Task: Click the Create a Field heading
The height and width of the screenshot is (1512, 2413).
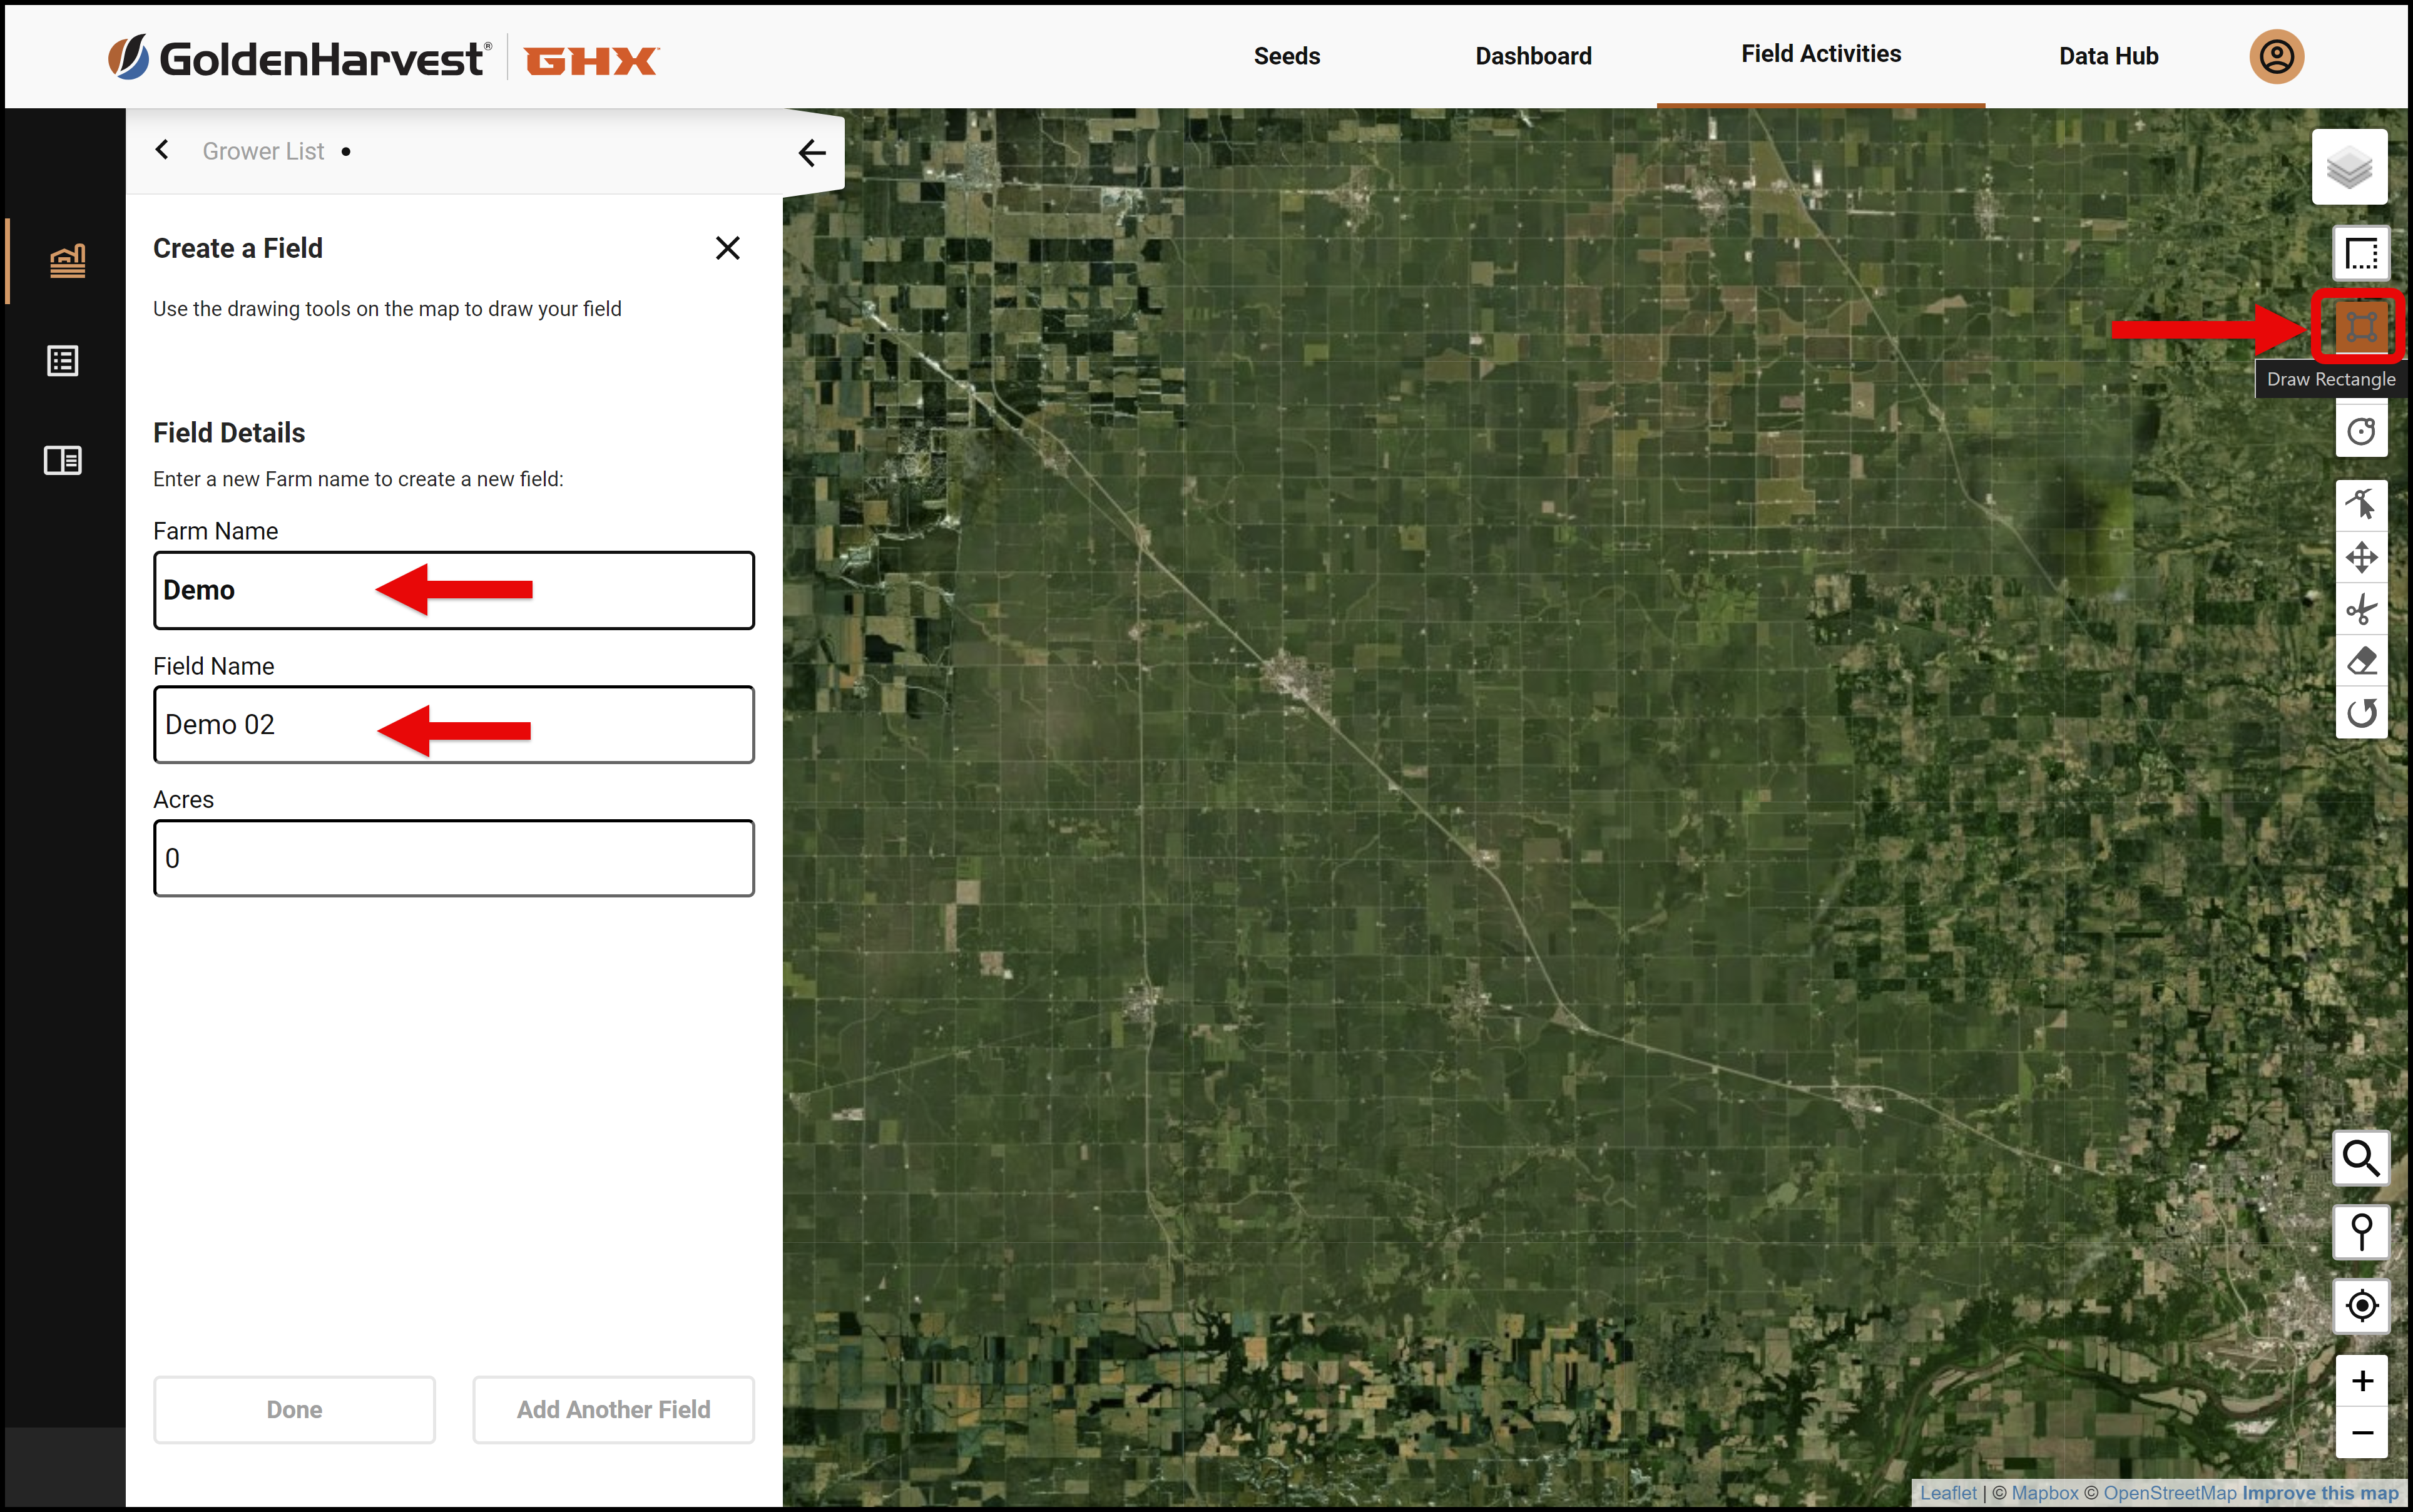Action: (x=238, y=248)
